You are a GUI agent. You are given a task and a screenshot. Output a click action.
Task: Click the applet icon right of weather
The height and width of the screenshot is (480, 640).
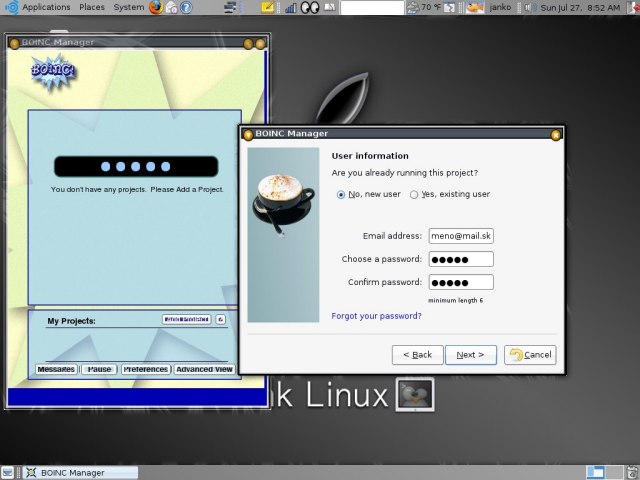[449, 7]
